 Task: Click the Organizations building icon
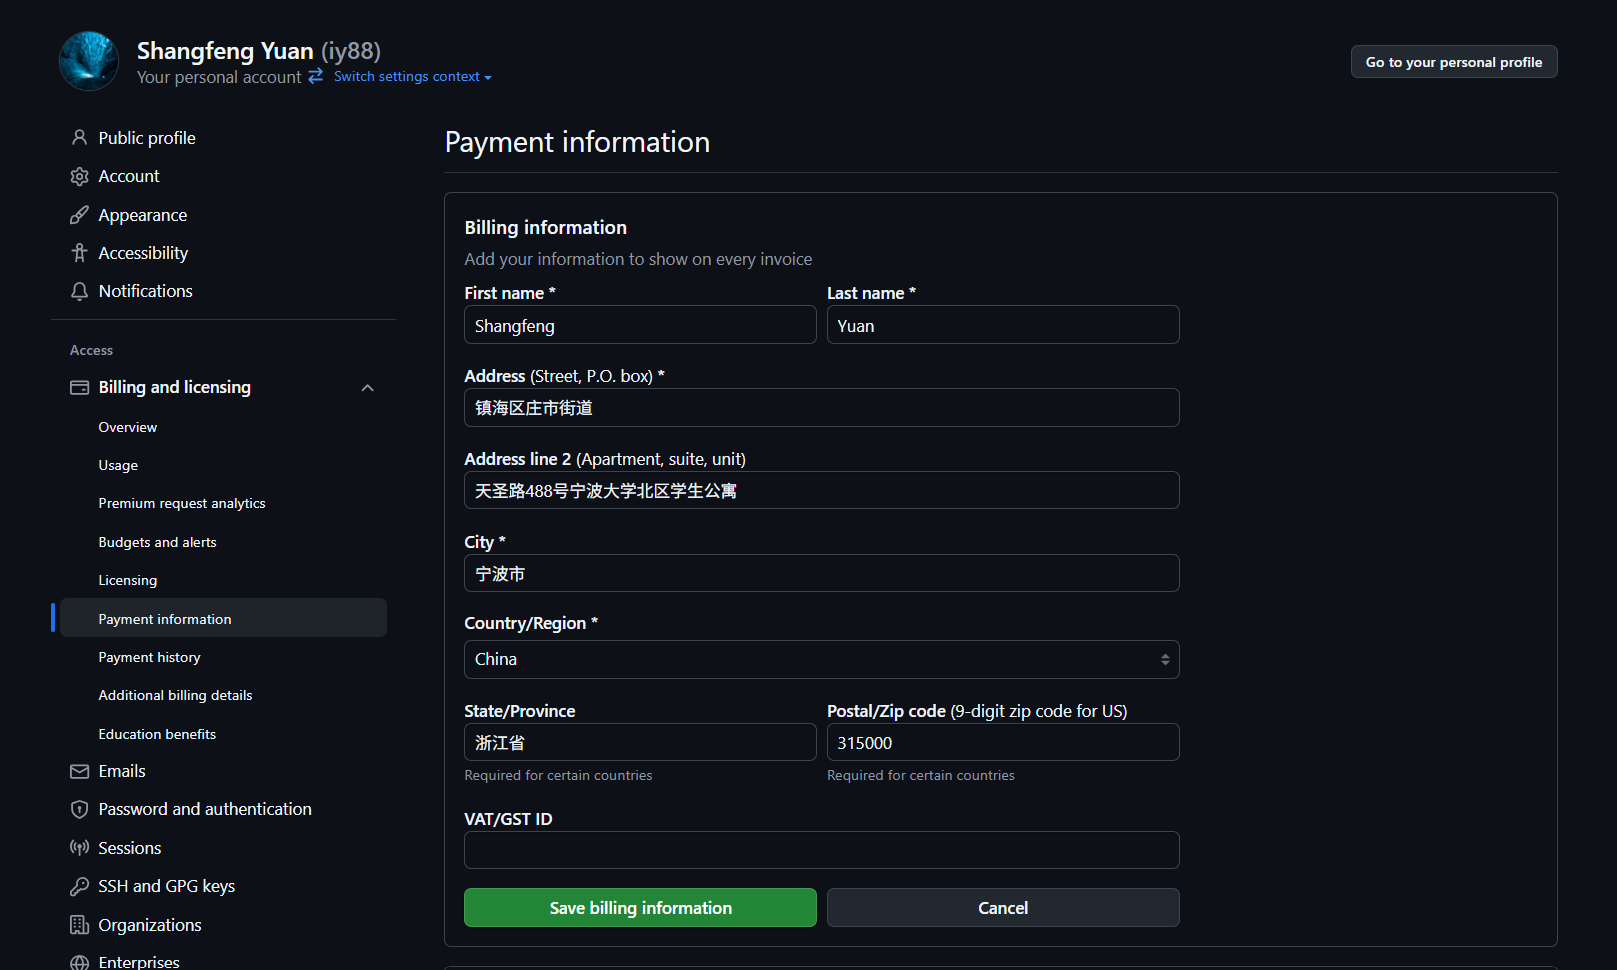point(79,924)
